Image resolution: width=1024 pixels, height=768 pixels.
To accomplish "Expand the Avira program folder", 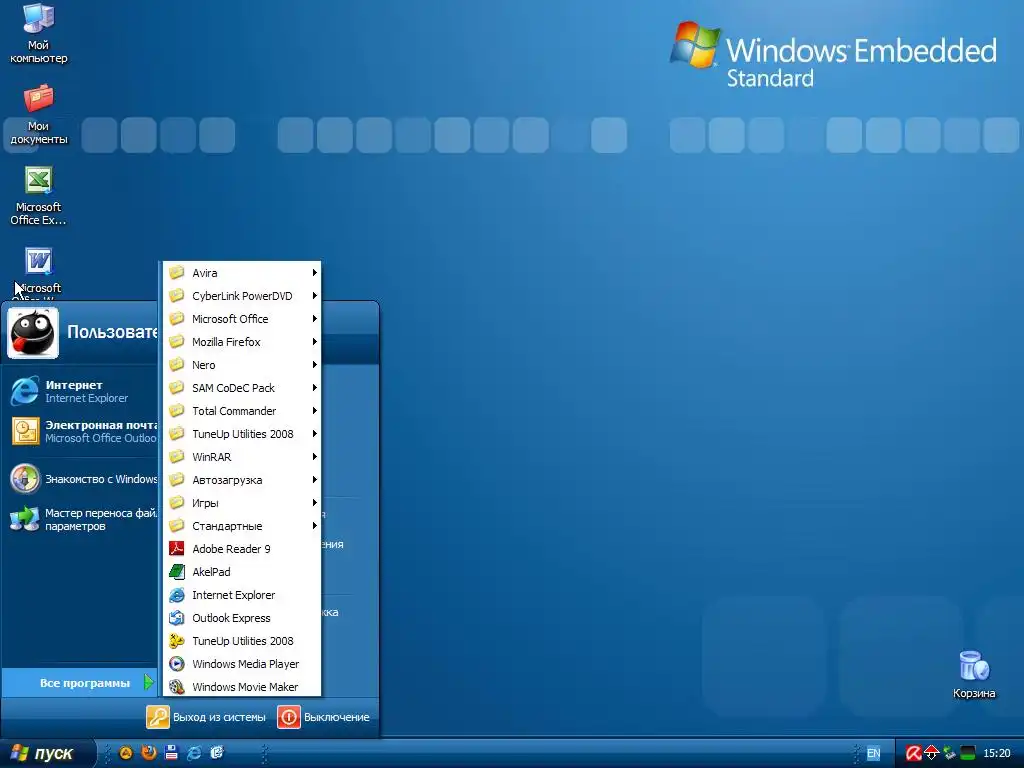I will 242,272.
